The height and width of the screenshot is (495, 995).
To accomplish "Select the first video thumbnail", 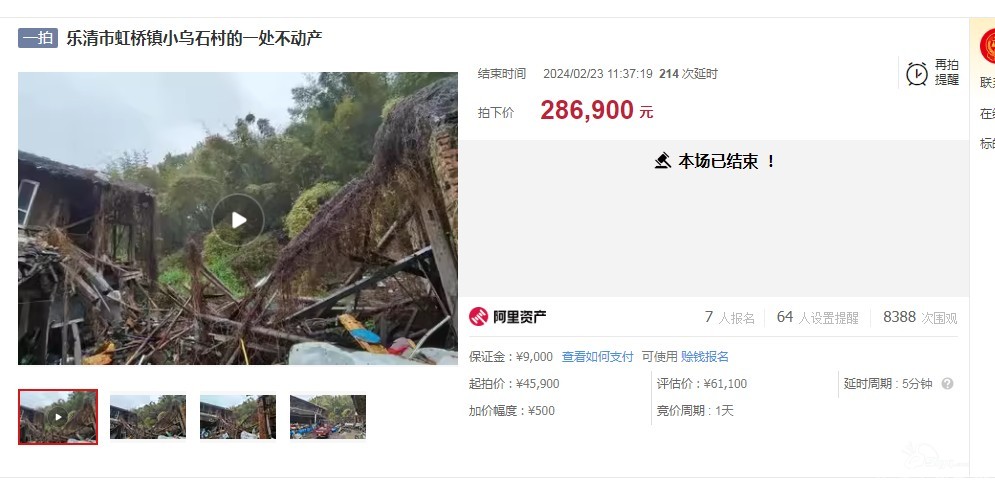I will point(58,417).
